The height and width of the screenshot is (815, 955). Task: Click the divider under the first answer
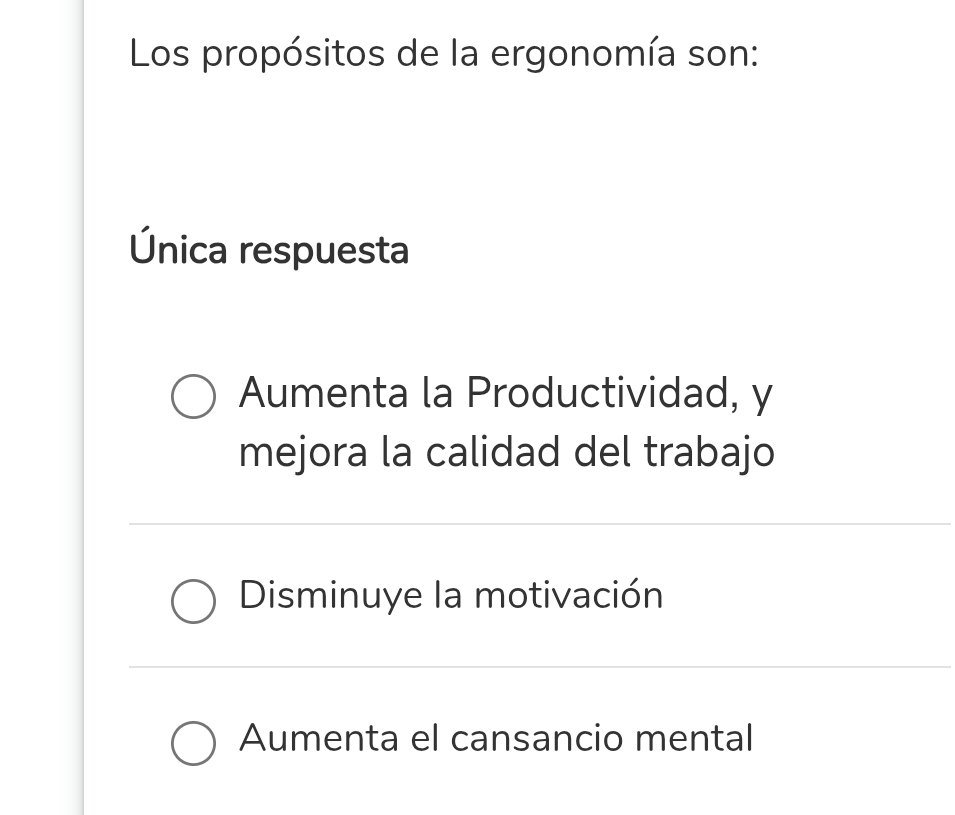coord(540,523)
